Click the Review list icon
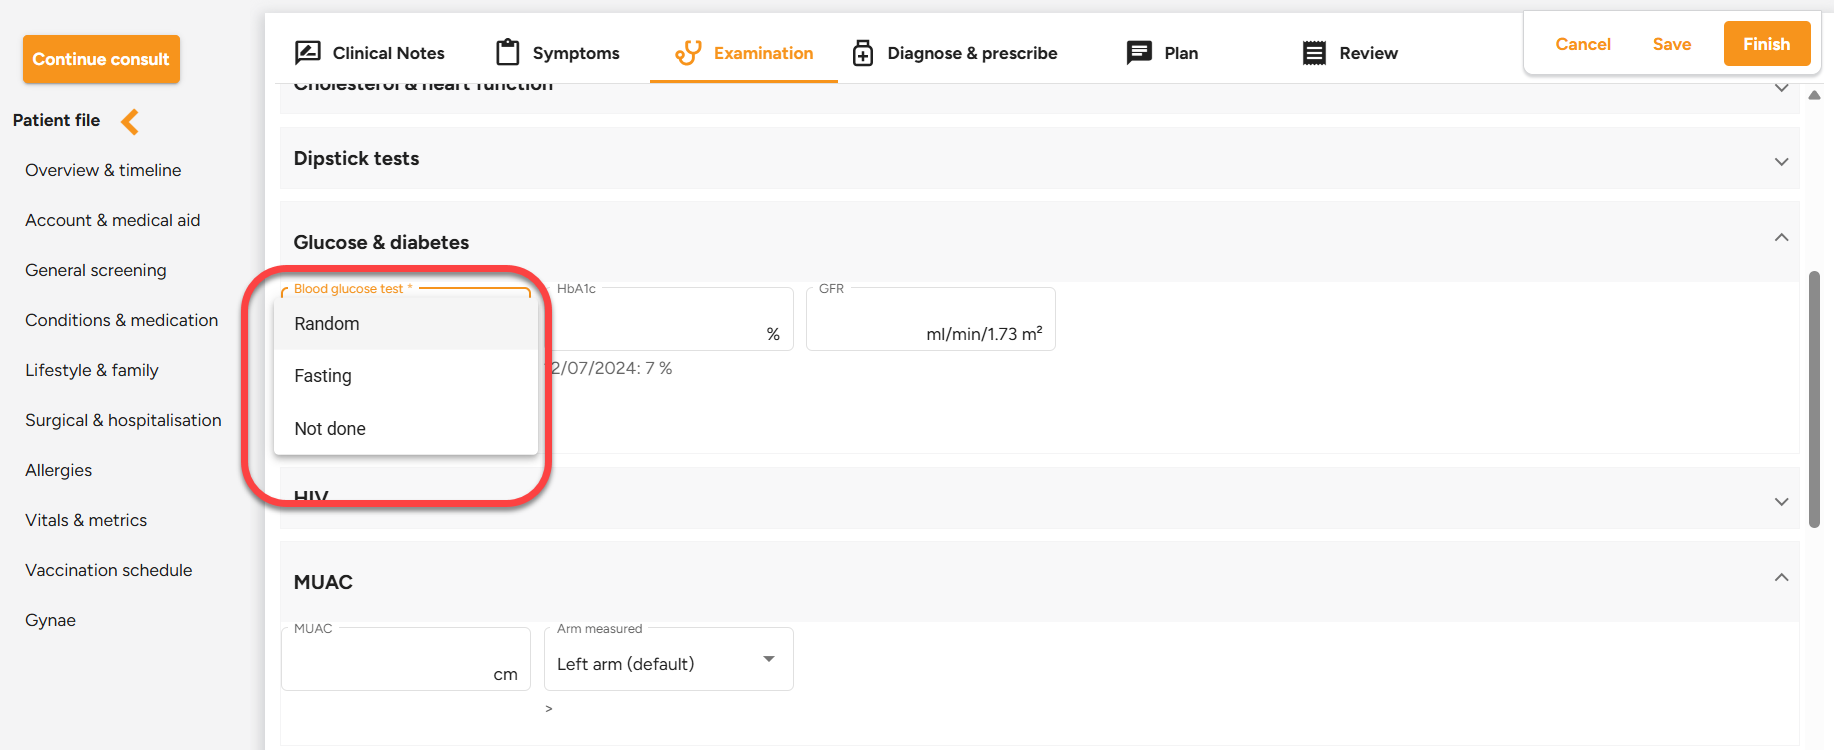 [x=1314, y=53]
